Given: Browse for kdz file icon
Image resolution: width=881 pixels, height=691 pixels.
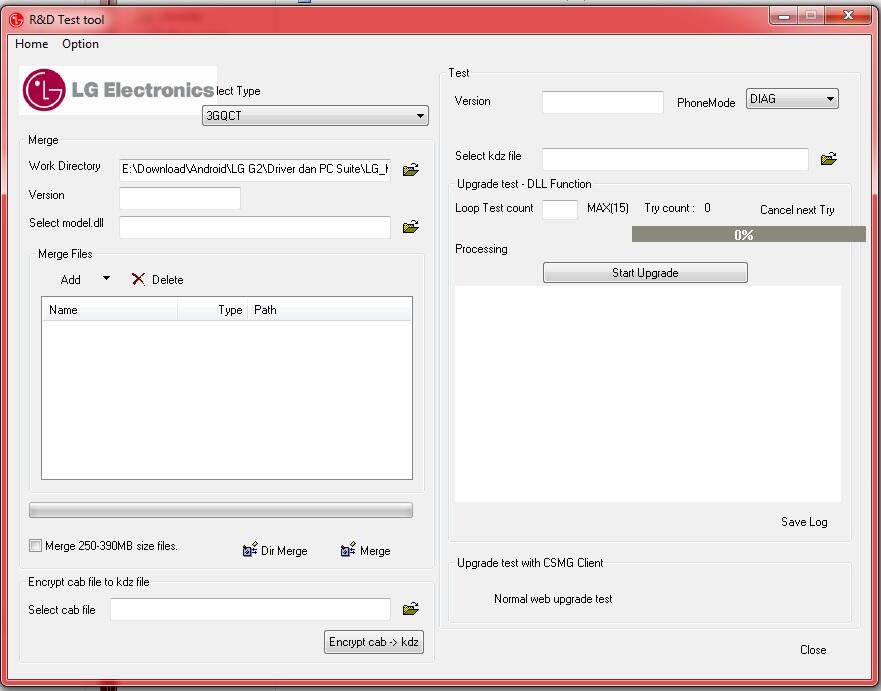Looking at the screenshot, I should [829, 158].
